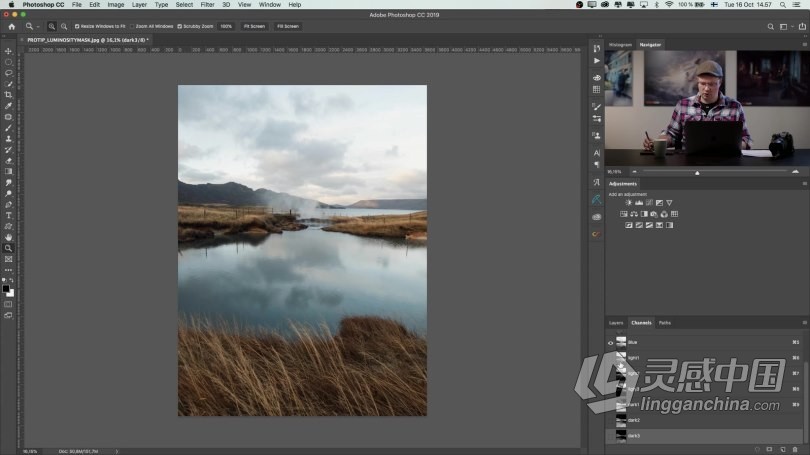
Task: Click the Navigator zoom slider handle
Action: [697, 173]
